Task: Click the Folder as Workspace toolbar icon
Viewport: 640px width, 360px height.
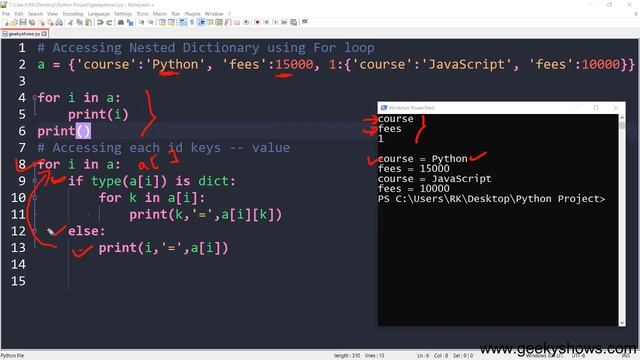Action: click(x=237, y=22)
